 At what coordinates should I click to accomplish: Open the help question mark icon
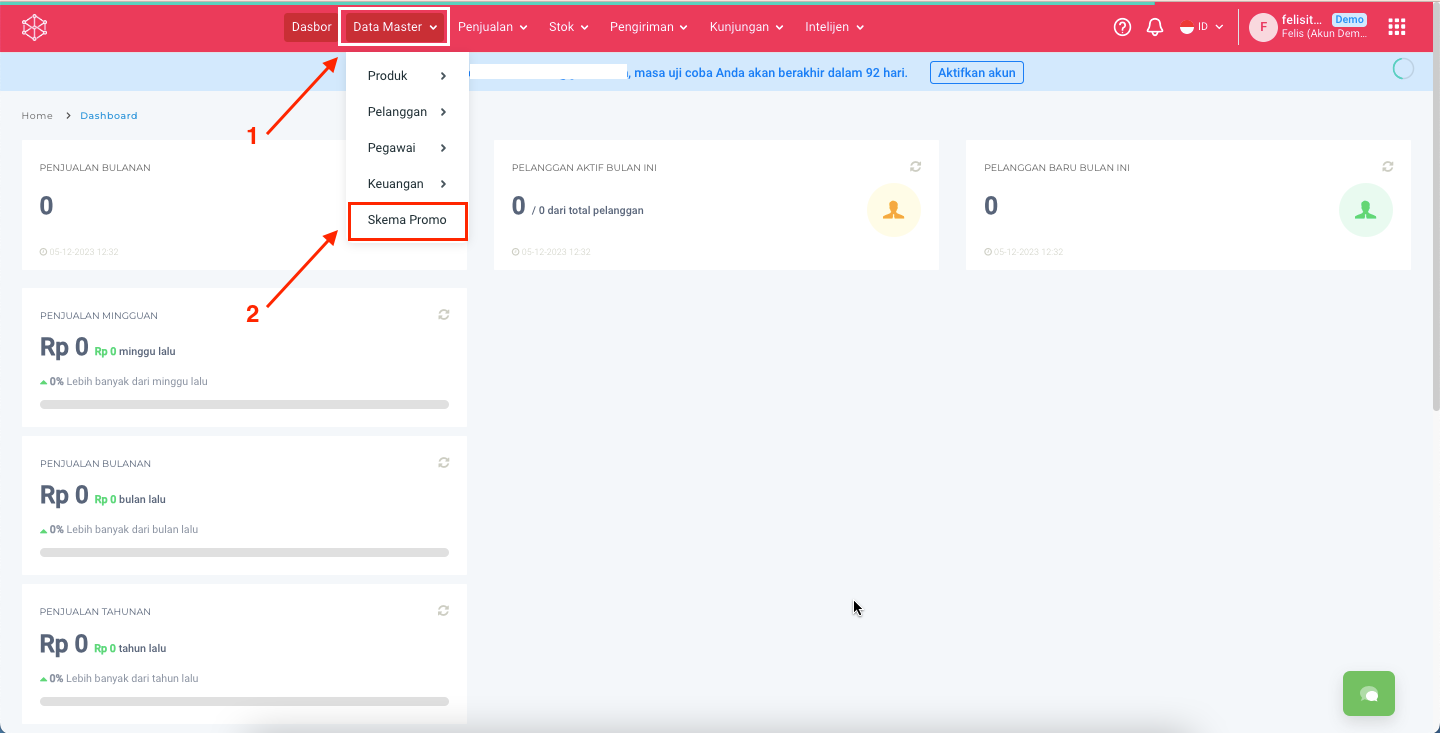tap(1122, 28)
